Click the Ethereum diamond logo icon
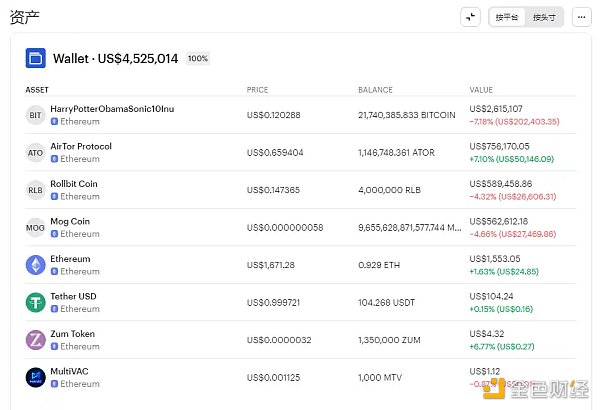The width and height of the screenshot is (600, 410). pyautogui.click(x=36, y=265)
